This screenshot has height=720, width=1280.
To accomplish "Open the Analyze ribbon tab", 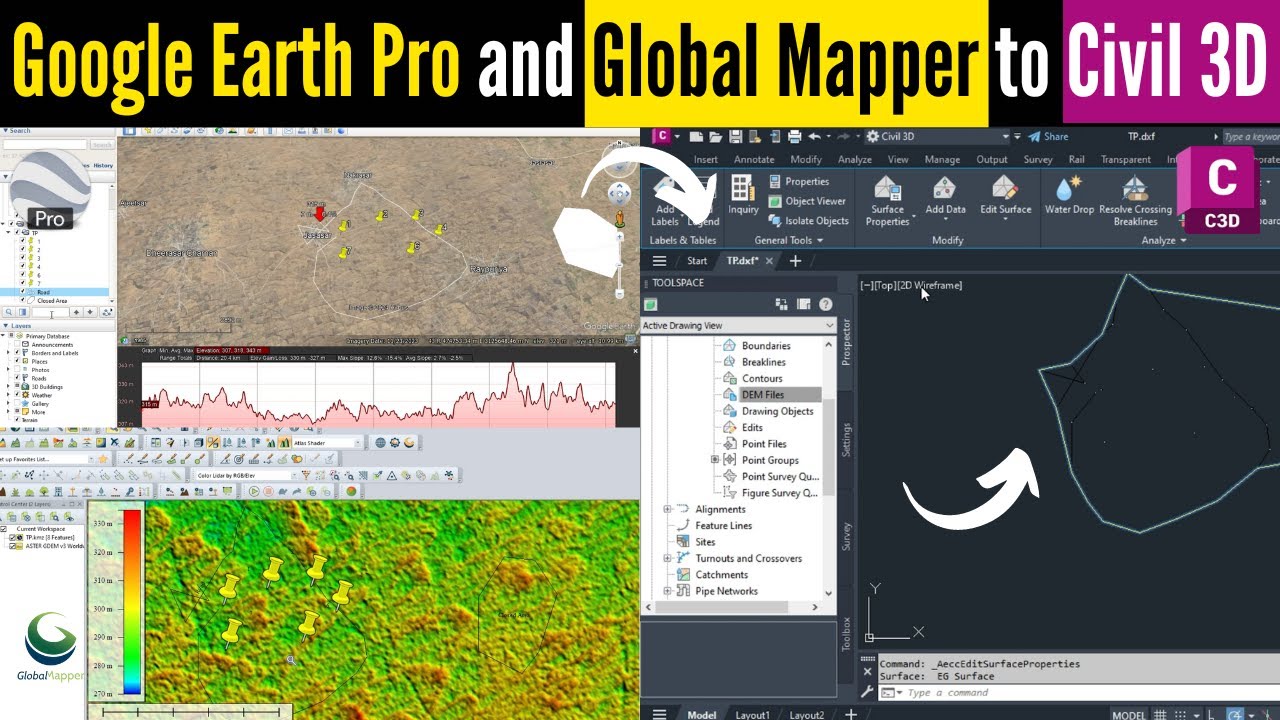I will tap(855, 160).
